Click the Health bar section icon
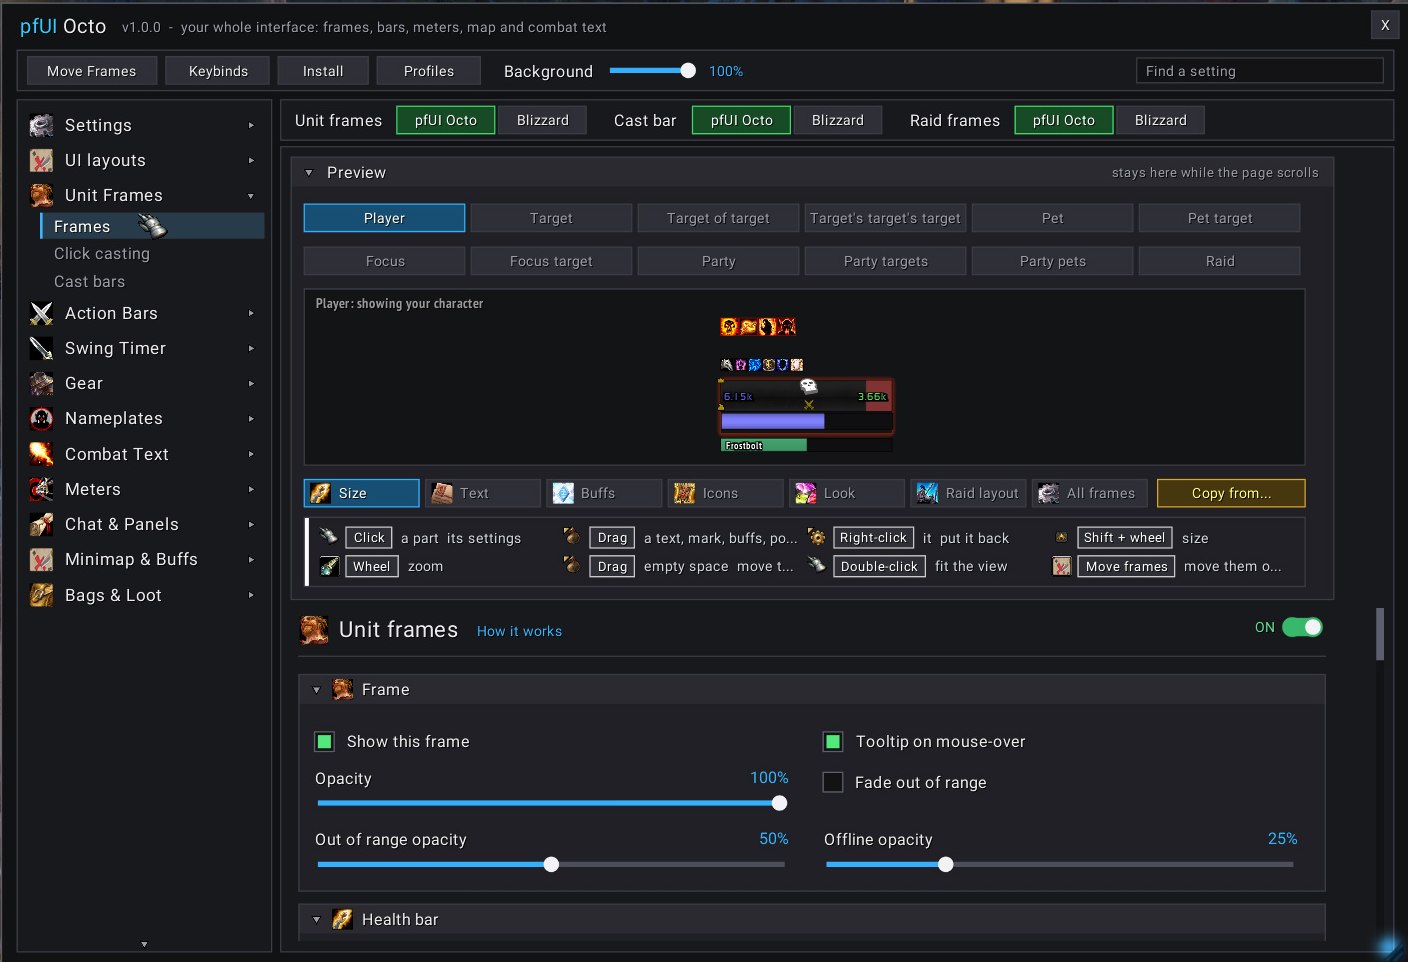 click(343, 919)
